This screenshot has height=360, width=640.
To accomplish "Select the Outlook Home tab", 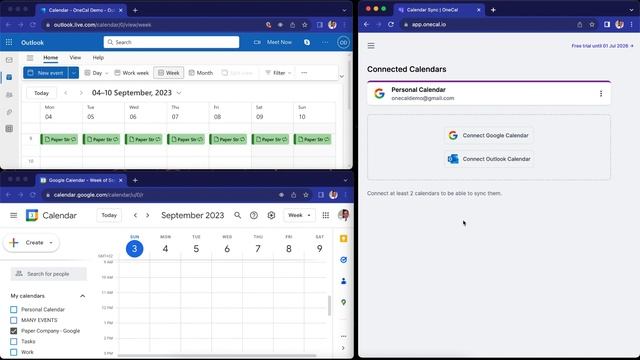I will (x=51, y=58).
